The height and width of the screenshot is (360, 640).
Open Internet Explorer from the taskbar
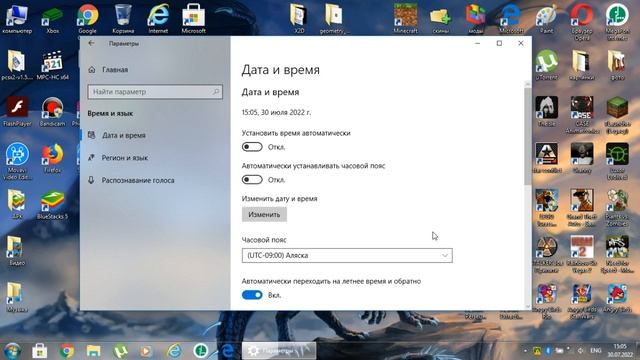(174, 351)
